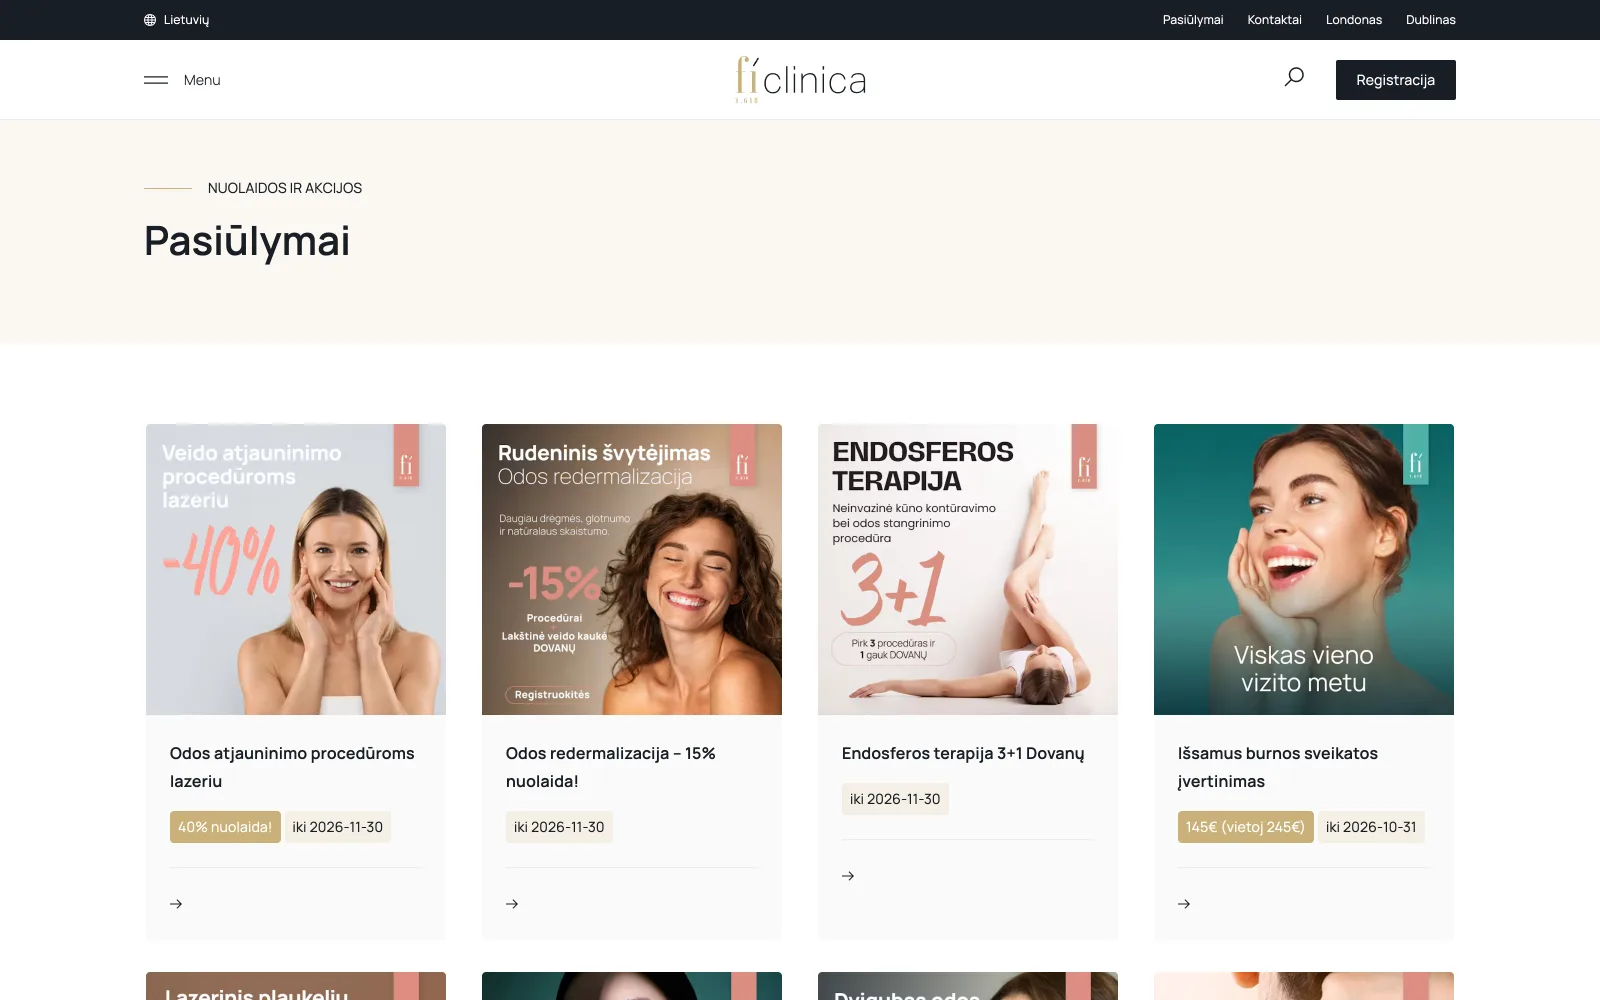Open Odos redermalizacija – 15% nuolaida! title
Screen dimensions: 1600x1000
610,767
